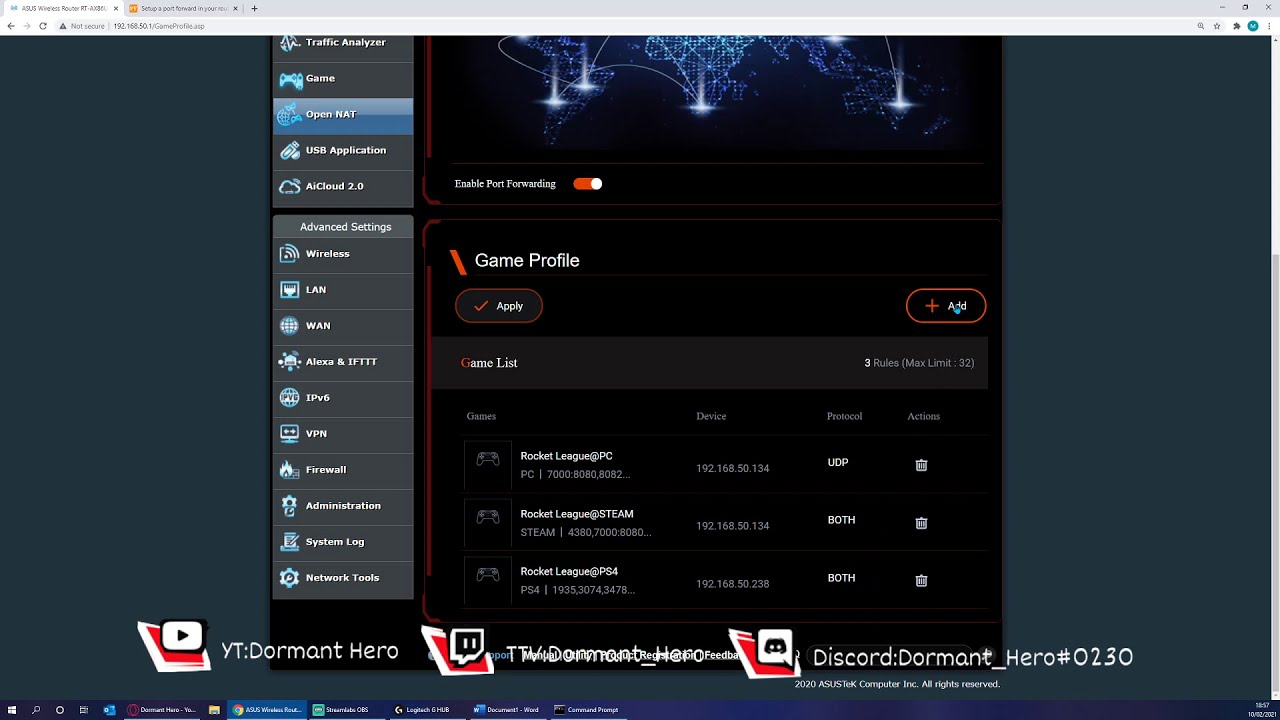
Task: Delete the Rocket League@PS4 rule
Action: click(x=921, y=581)
